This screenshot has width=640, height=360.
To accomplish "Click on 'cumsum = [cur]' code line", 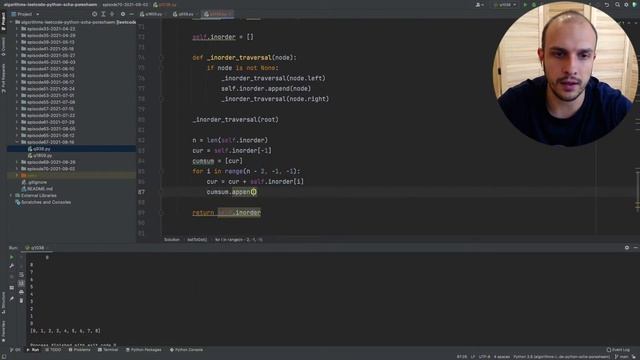I will click(x=217, y=161).
